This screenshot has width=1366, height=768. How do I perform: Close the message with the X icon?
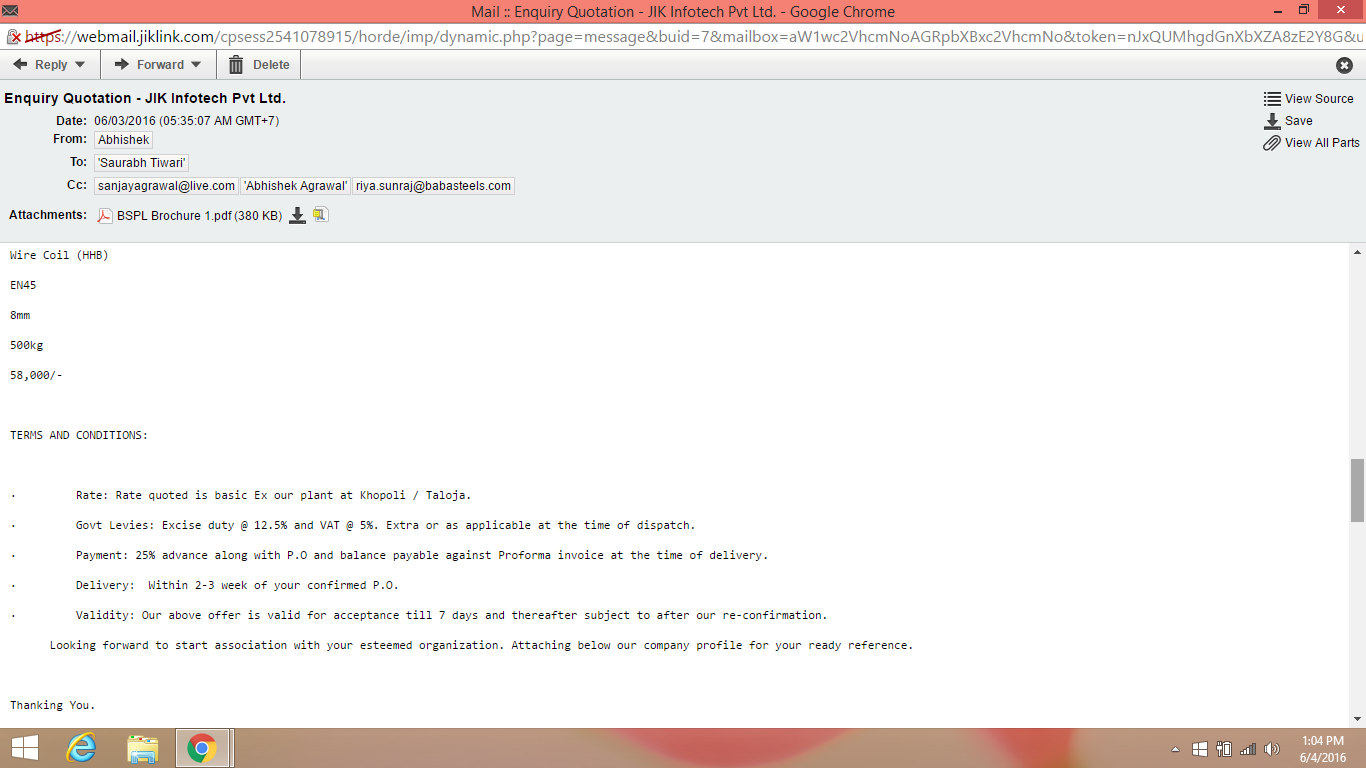pos(1345,65)
